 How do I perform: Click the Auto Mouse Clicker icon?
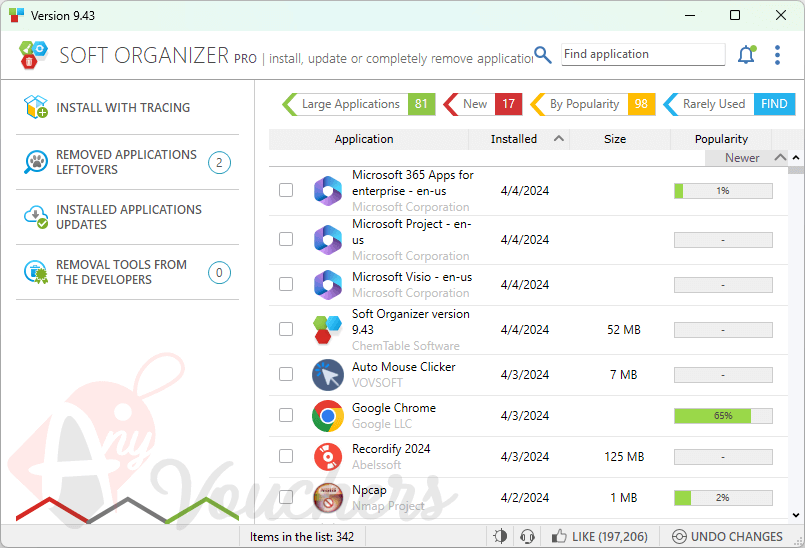[x=328, y=374]
